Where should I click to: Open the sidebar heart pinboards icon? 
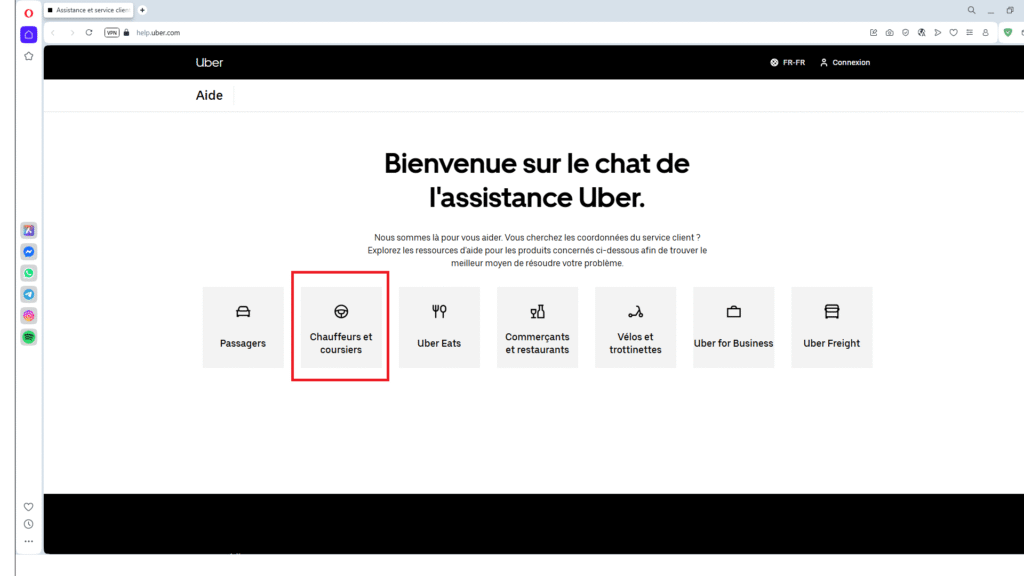[x=29, y=507]
